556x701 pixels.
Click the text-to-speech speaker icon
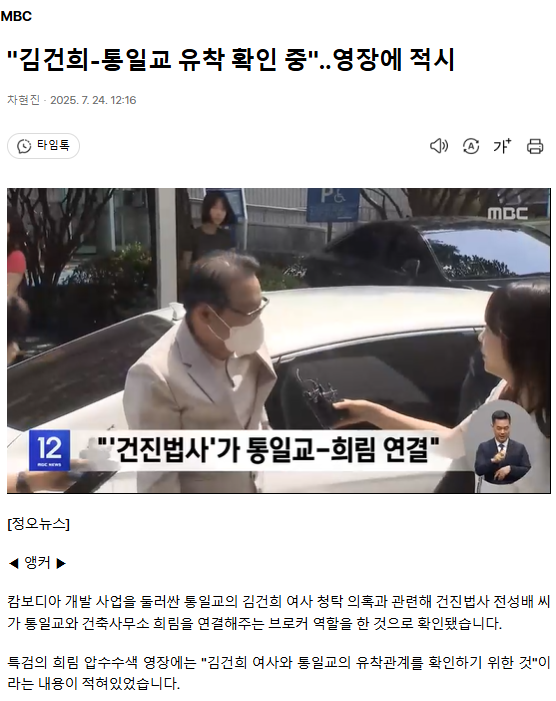(x=438, y=146)
